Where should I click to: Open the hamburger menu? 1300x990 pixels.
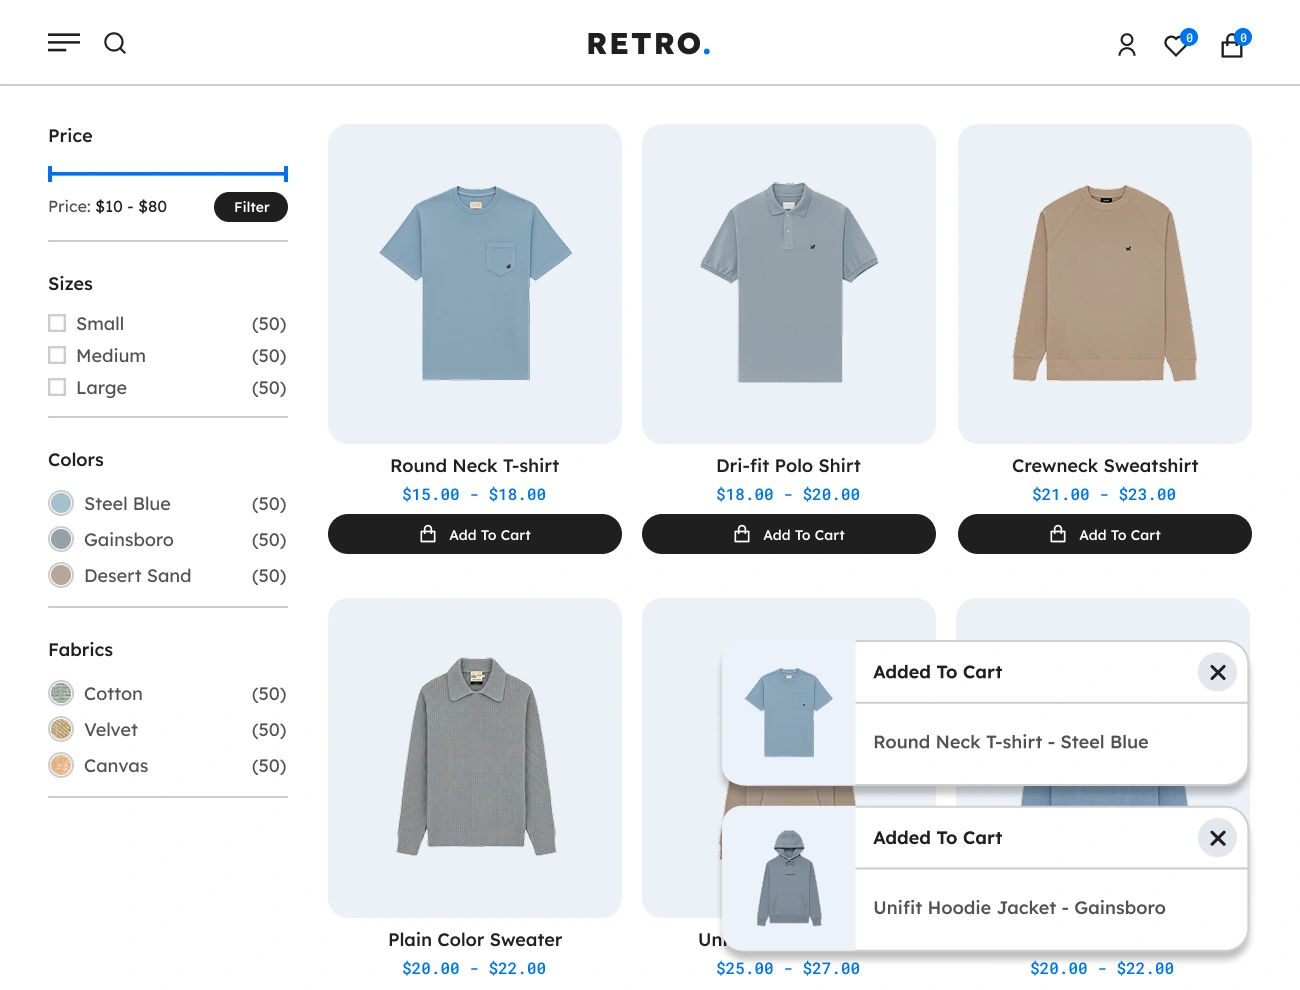click(64, 43)
